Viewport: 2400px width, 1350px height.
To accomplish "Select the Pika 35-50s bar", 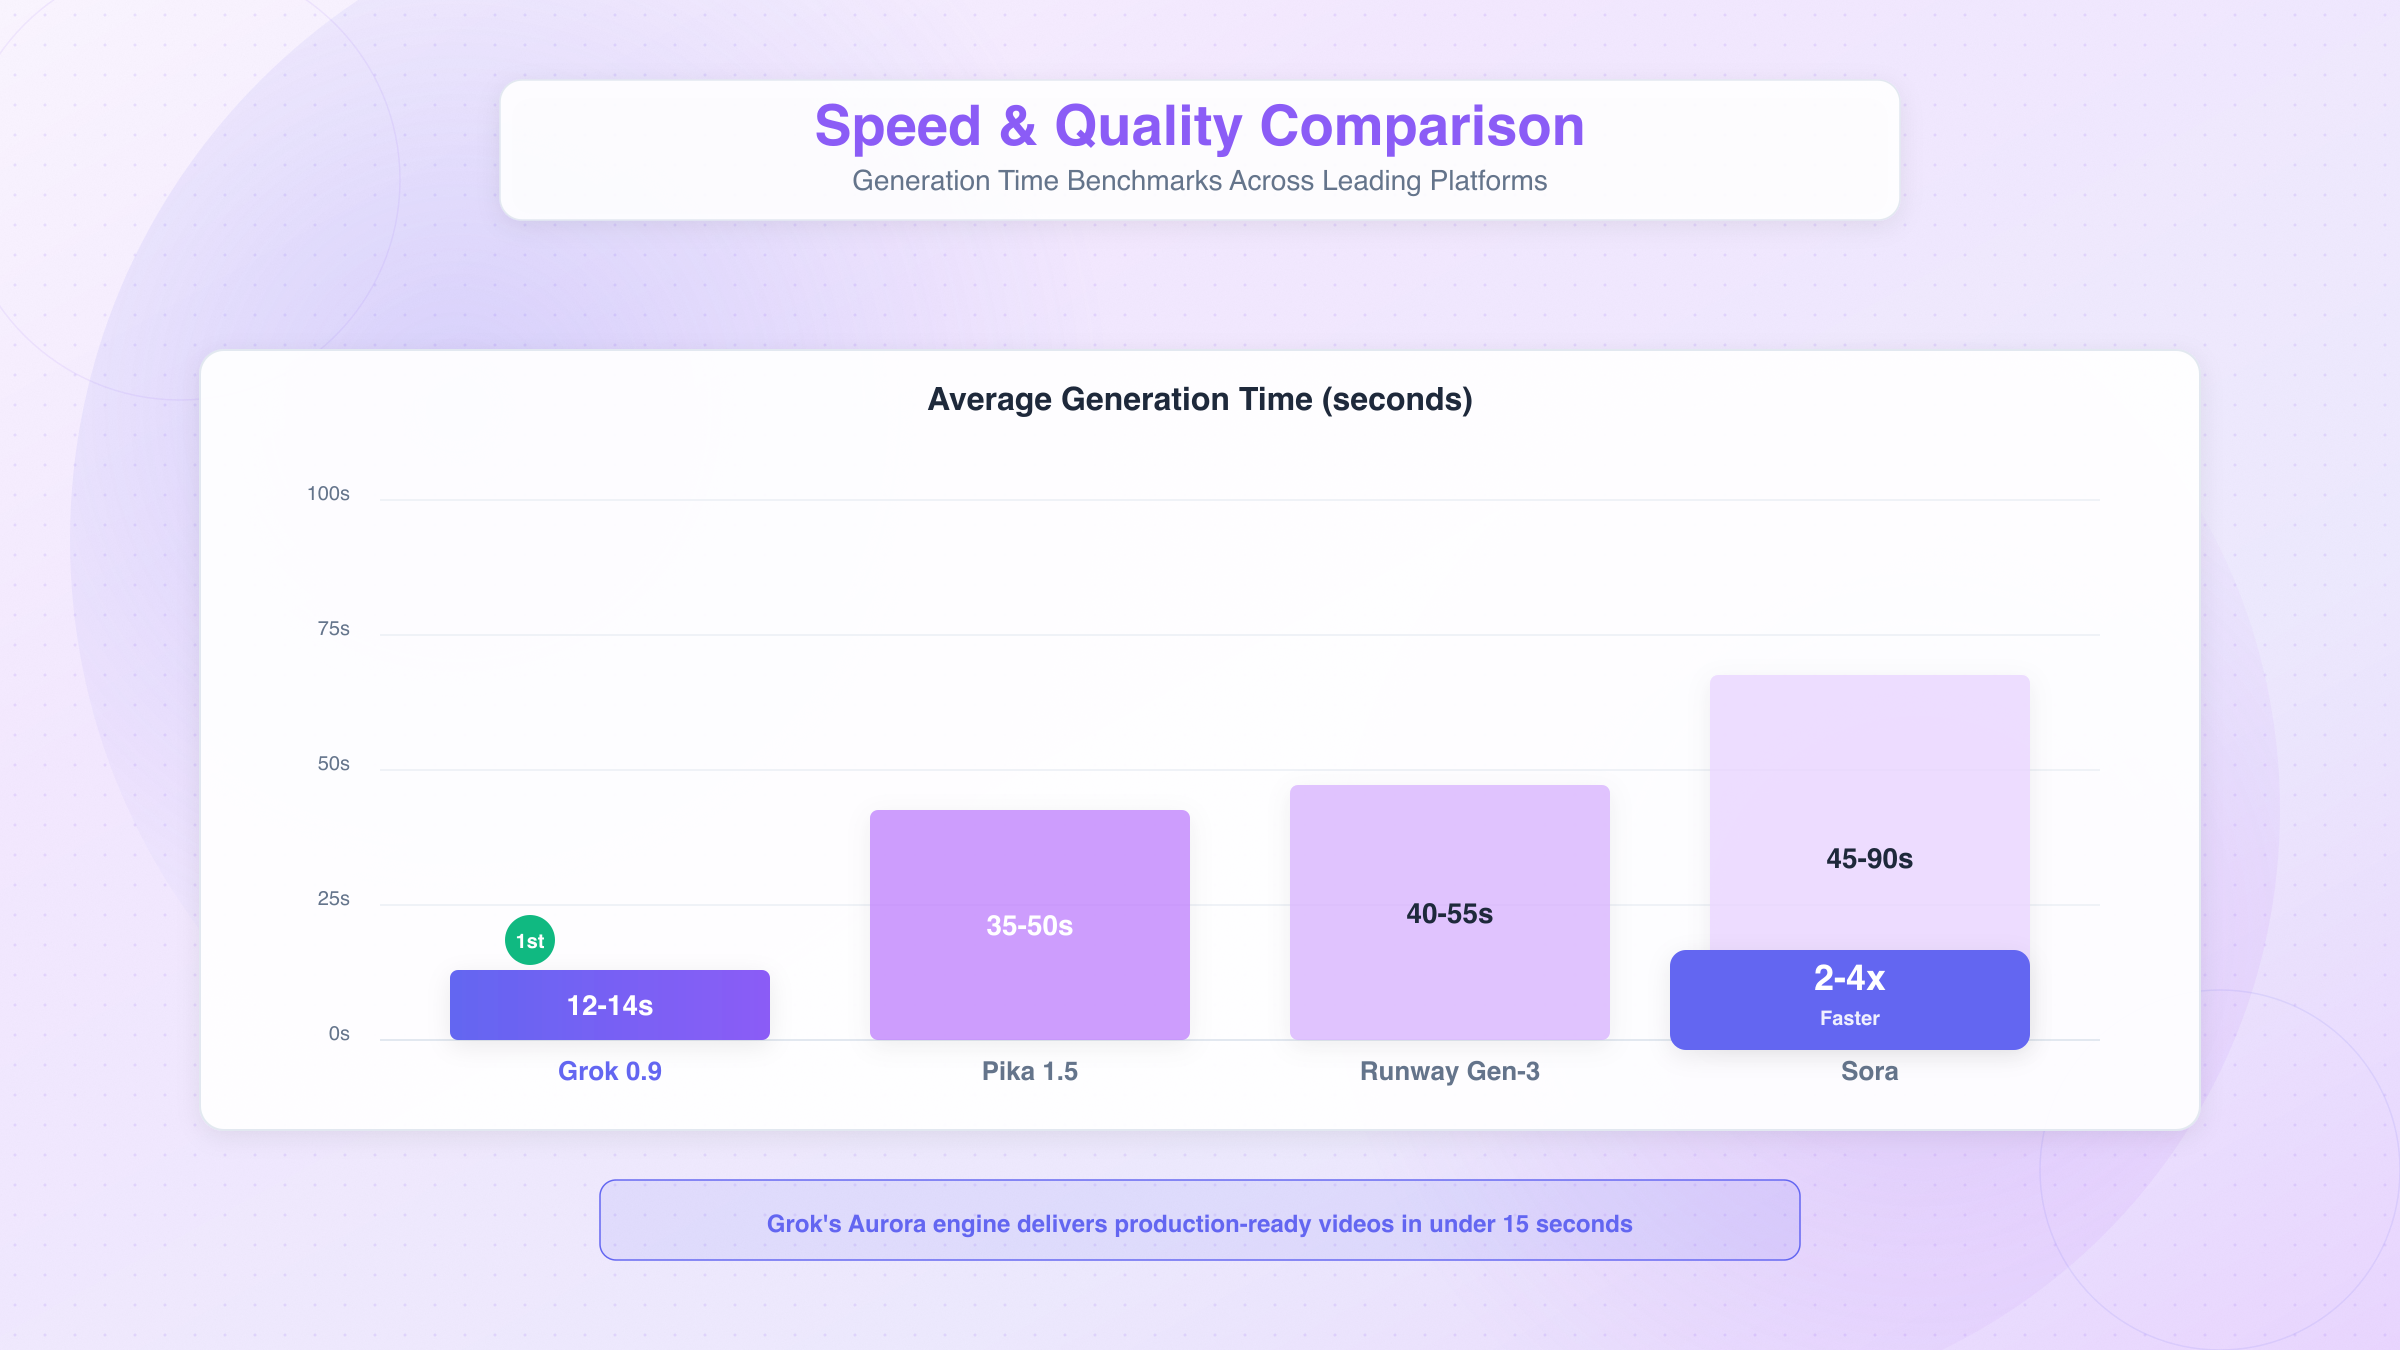I will [x=1029, y=925].
